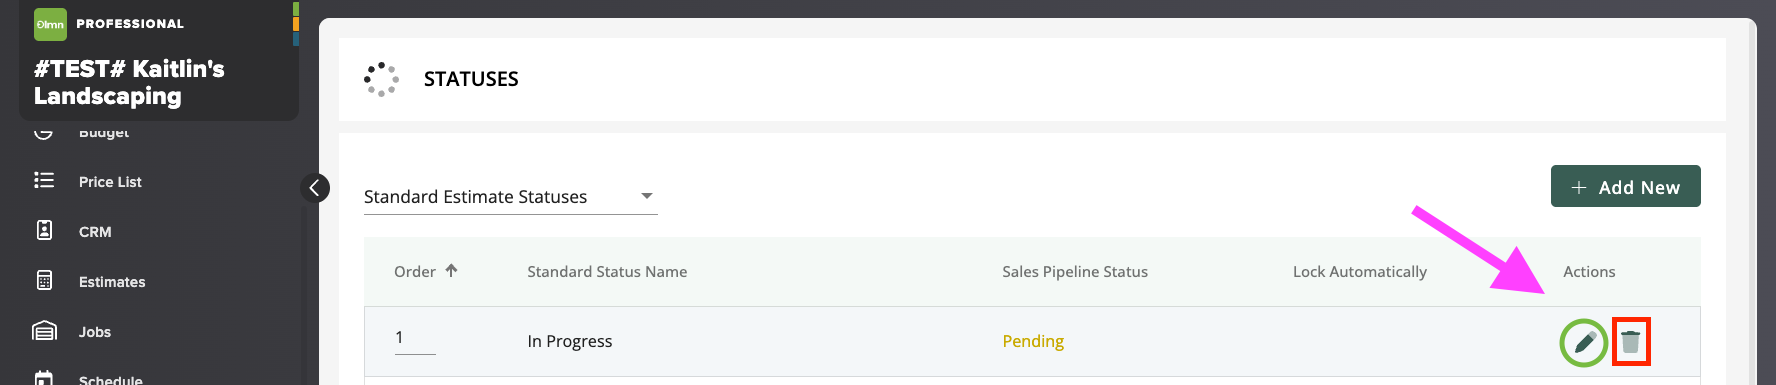
Task: Open Estimates from the sidebar
Action: click(x=112, y=282)
